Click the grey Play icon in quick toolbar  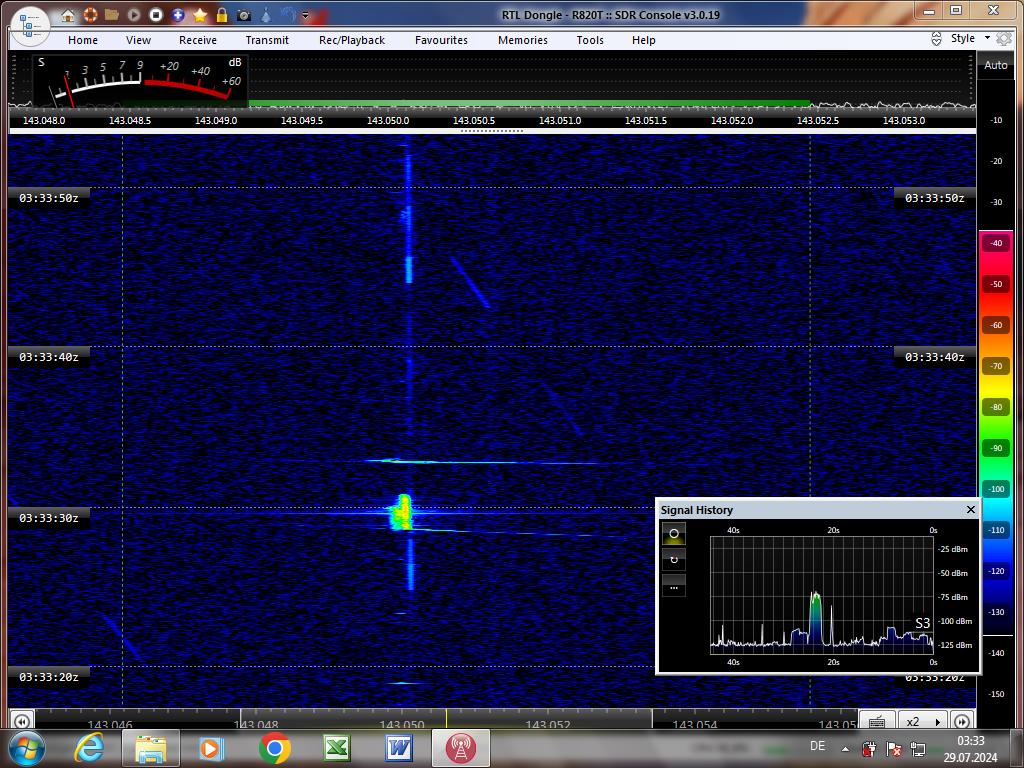(134, 14)
